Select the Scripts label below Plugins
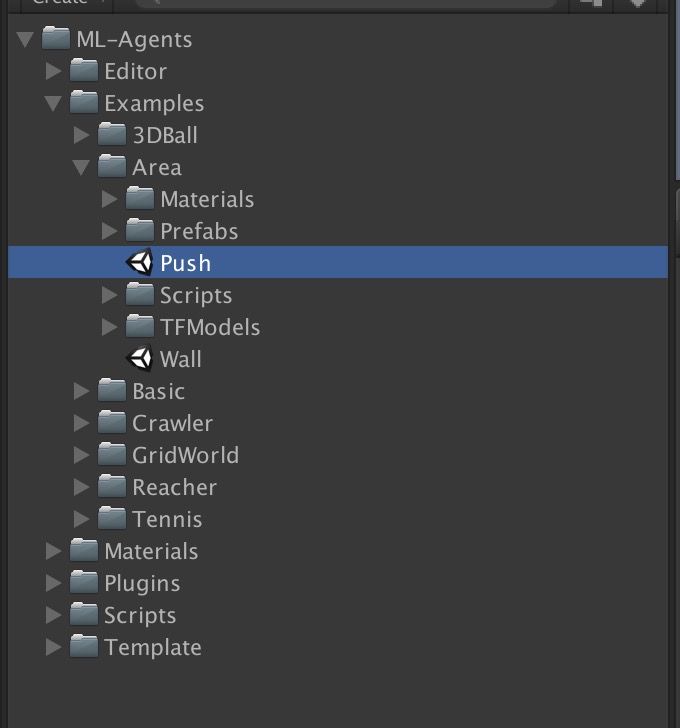 click(x=140, y=617)
